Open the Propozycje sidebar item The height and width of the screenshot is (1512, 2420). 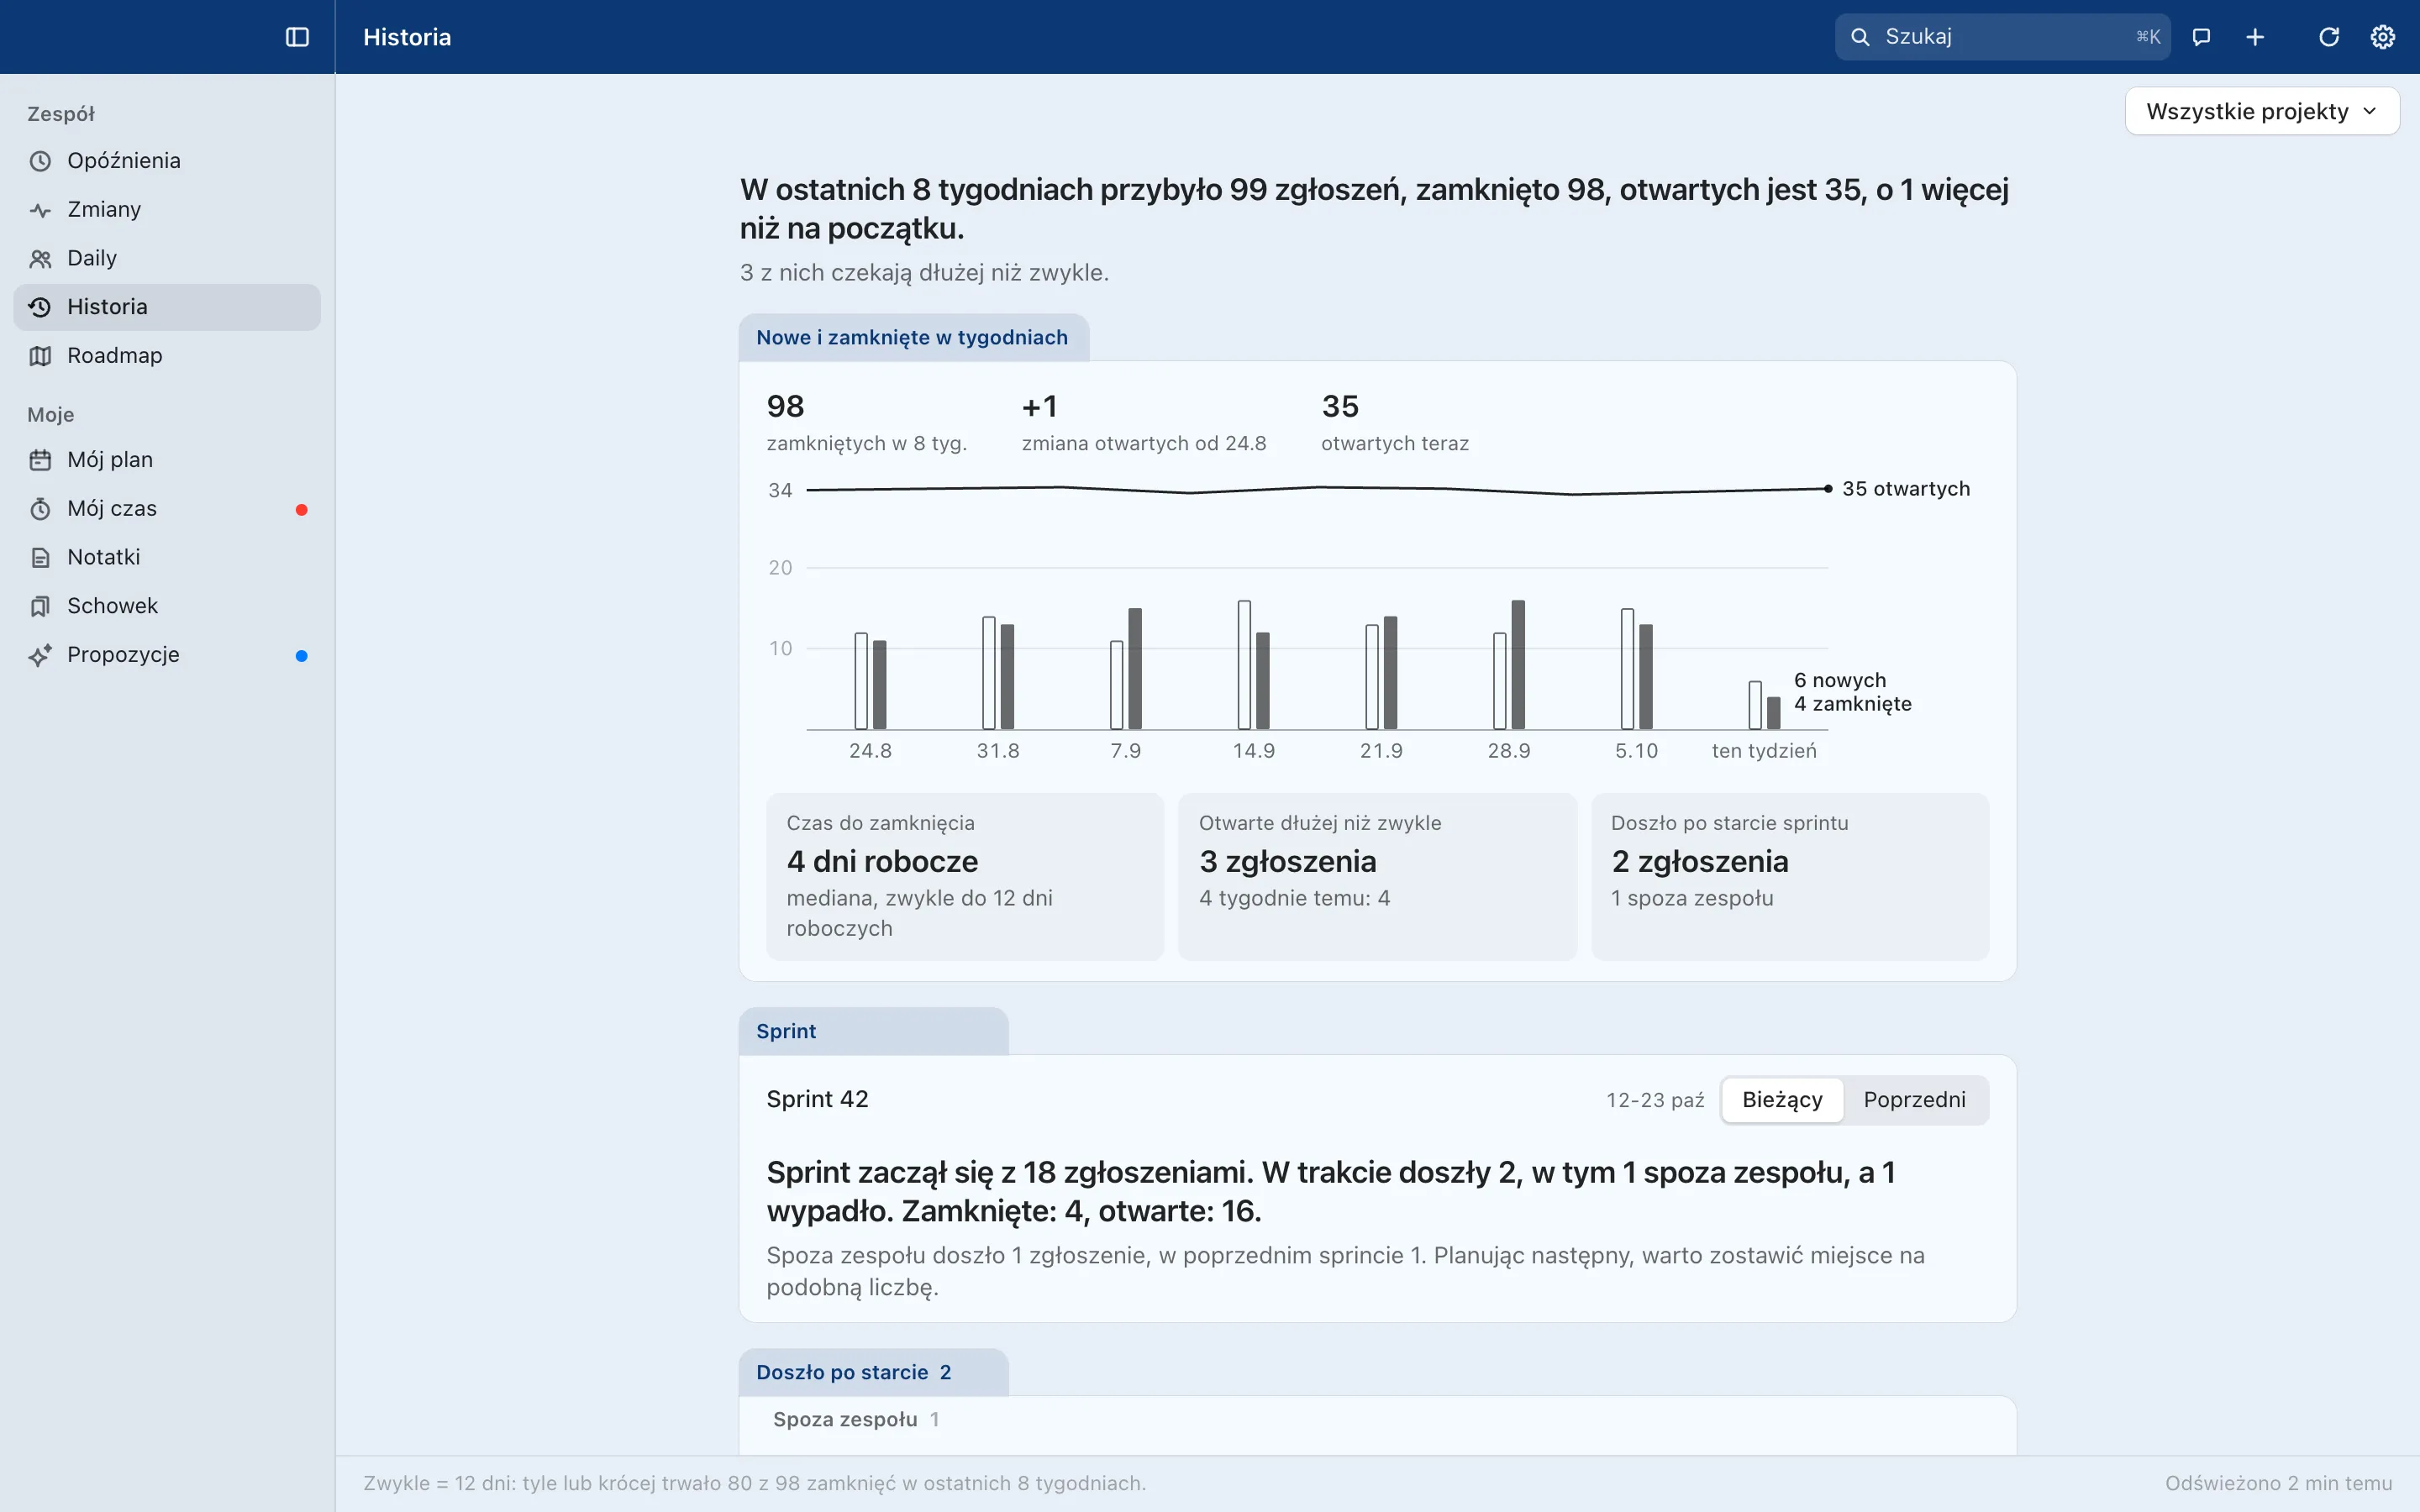167,655
